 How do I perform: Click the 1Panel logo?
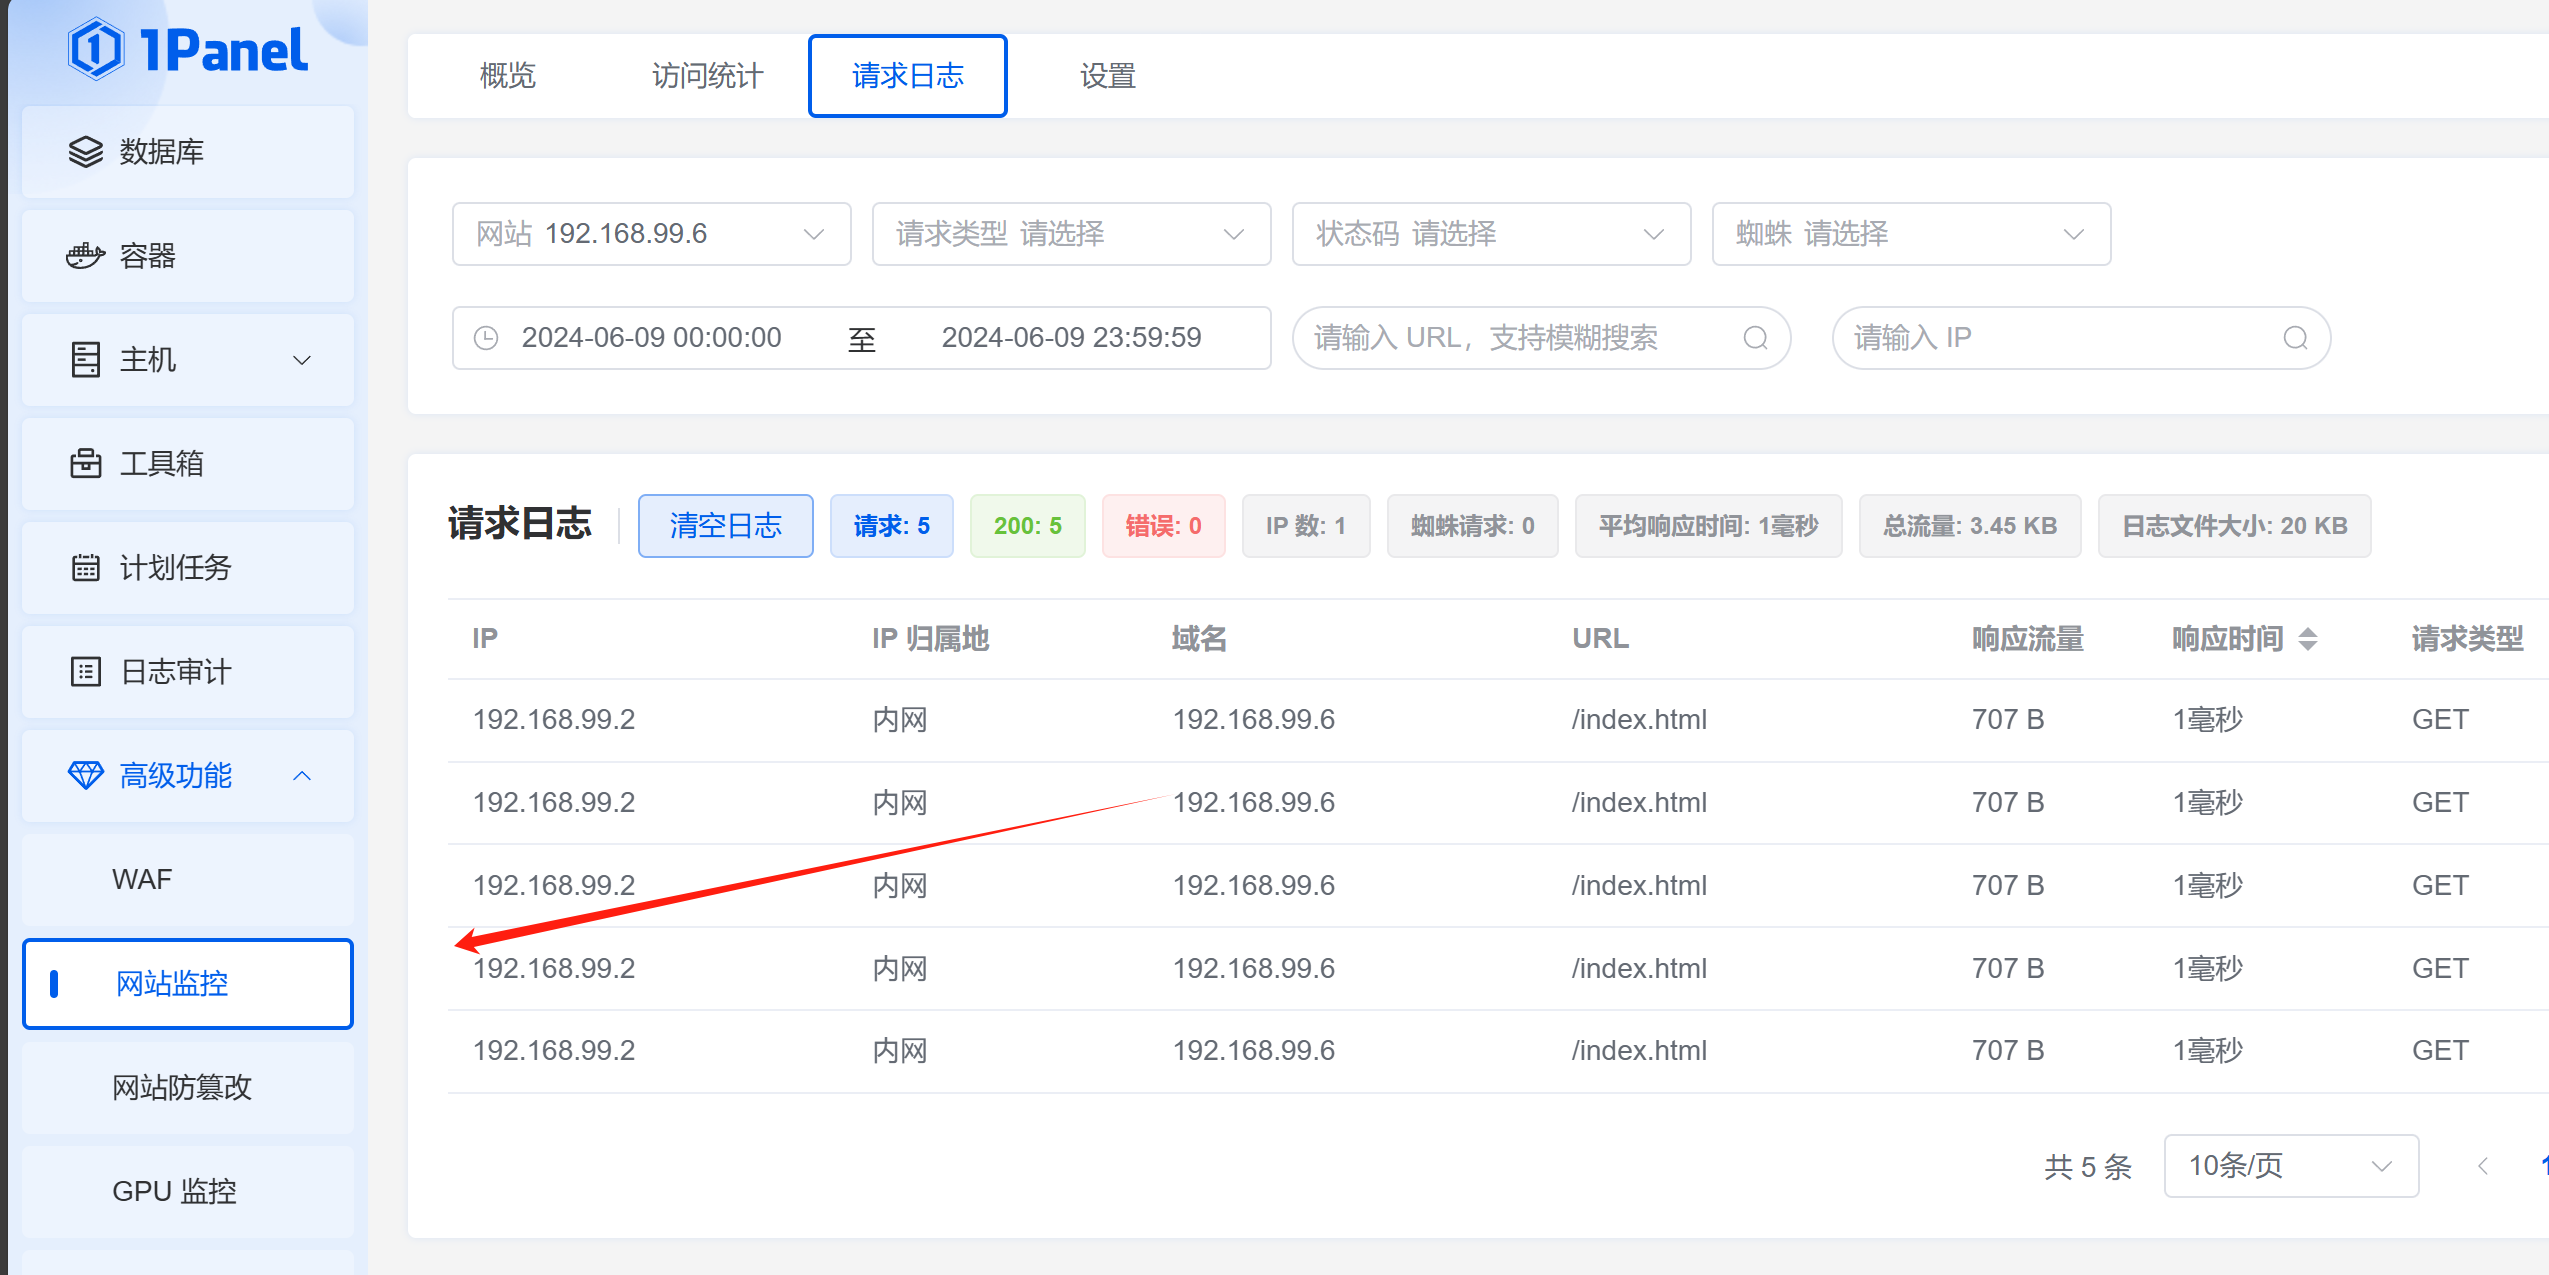click(x=187, y=49)
